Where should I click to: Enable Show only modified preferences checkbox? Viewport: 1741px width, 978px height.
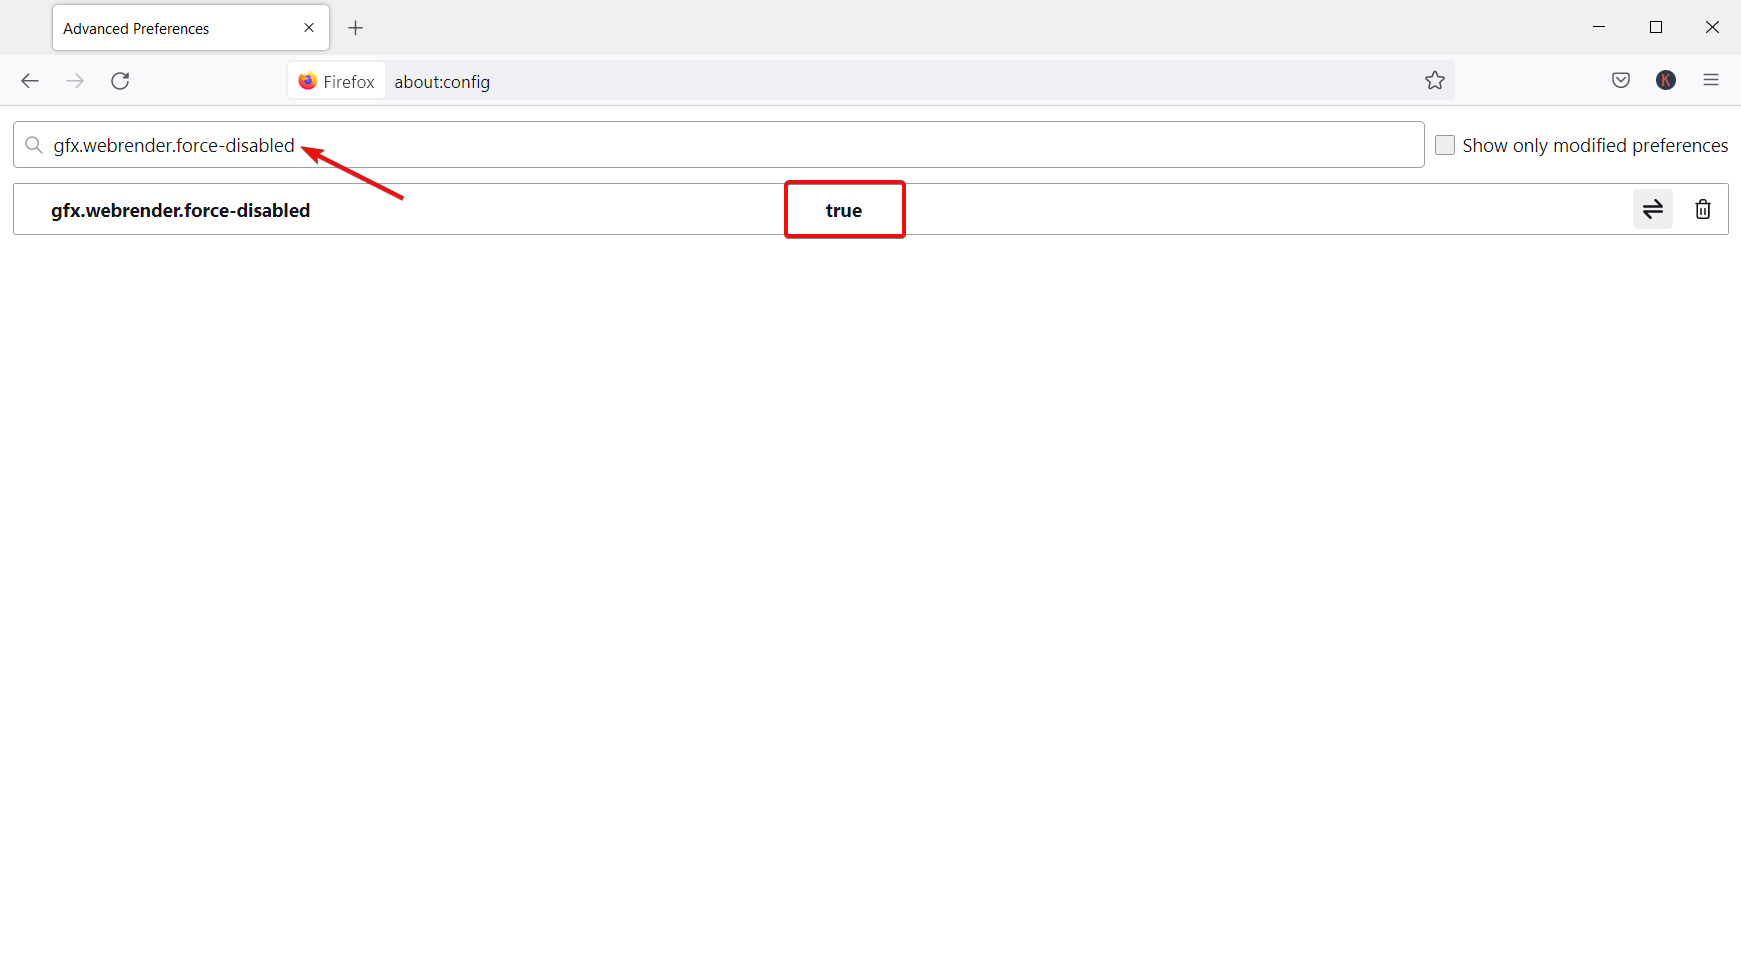1445,145
